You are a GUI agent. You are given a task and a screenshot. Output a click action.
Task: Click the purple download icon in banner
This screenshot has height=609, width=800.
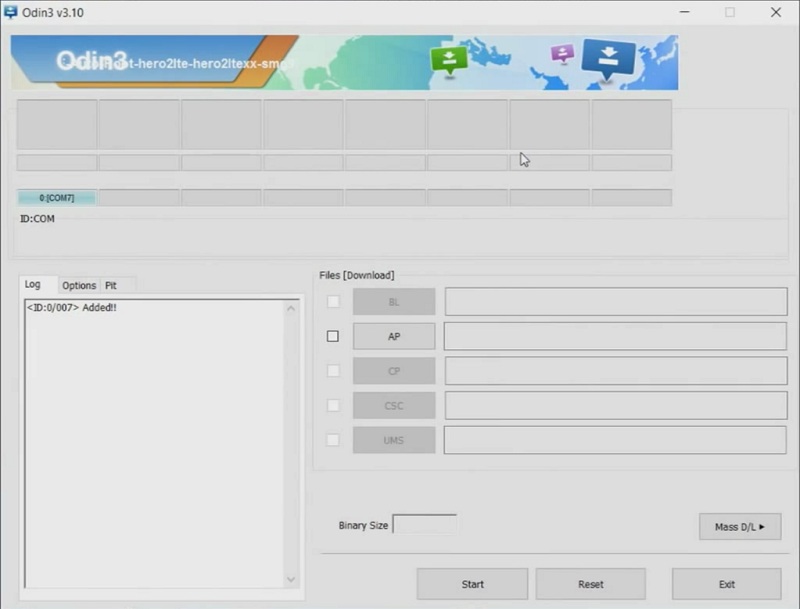(562, 53)
